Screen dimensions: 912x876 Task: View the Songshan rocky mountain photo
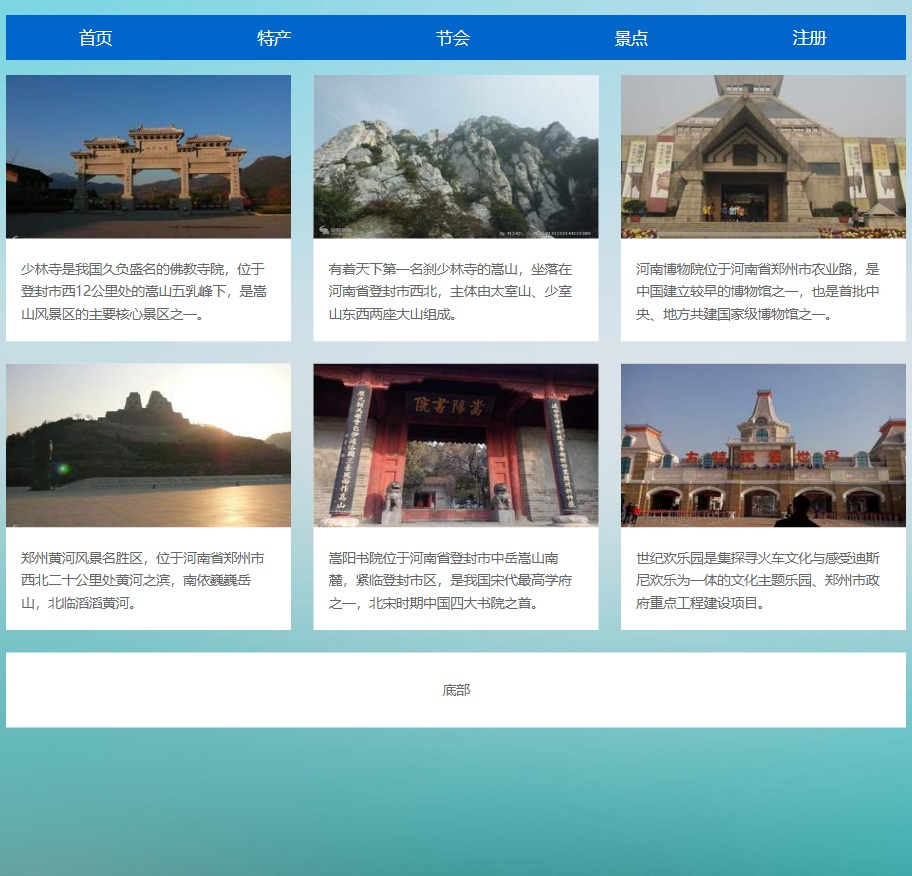coord(456,157)
